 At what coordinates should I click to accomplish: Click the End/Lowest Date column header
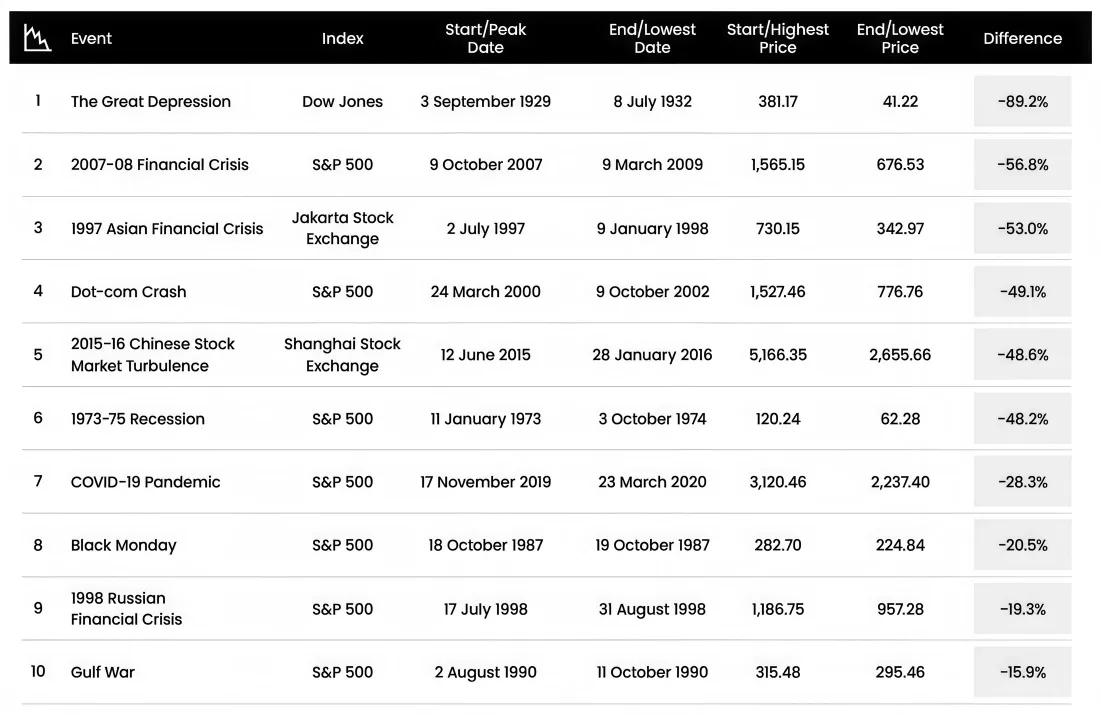pos(652,39)
